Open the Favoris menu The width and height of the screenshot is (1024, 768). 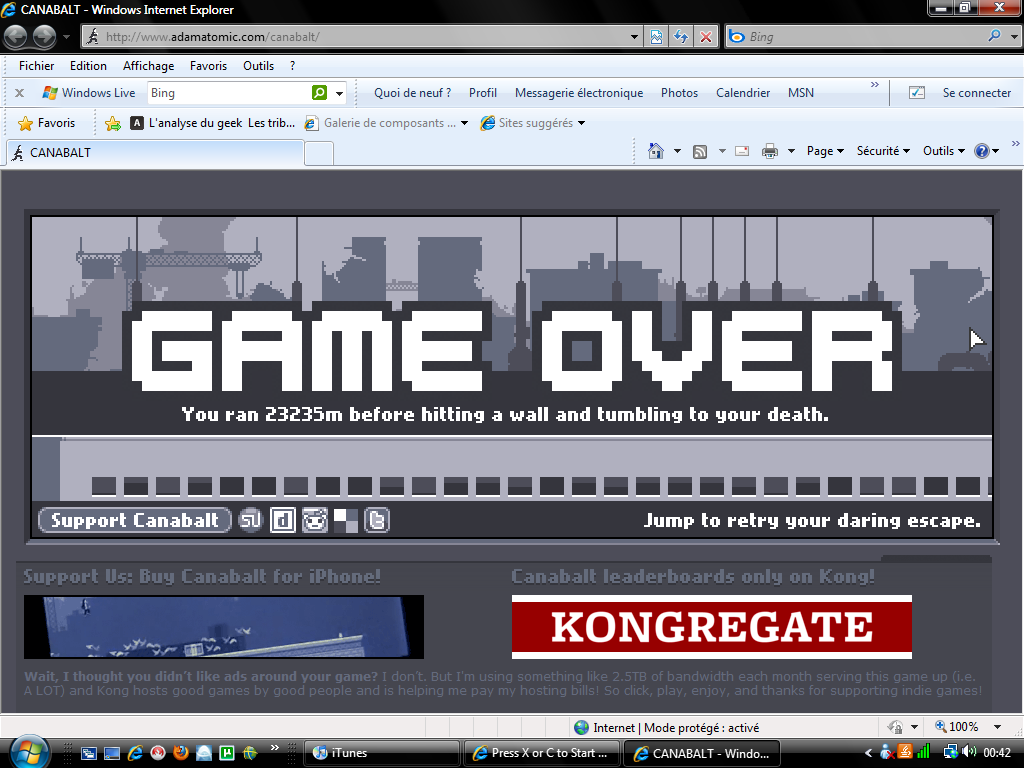208,65
